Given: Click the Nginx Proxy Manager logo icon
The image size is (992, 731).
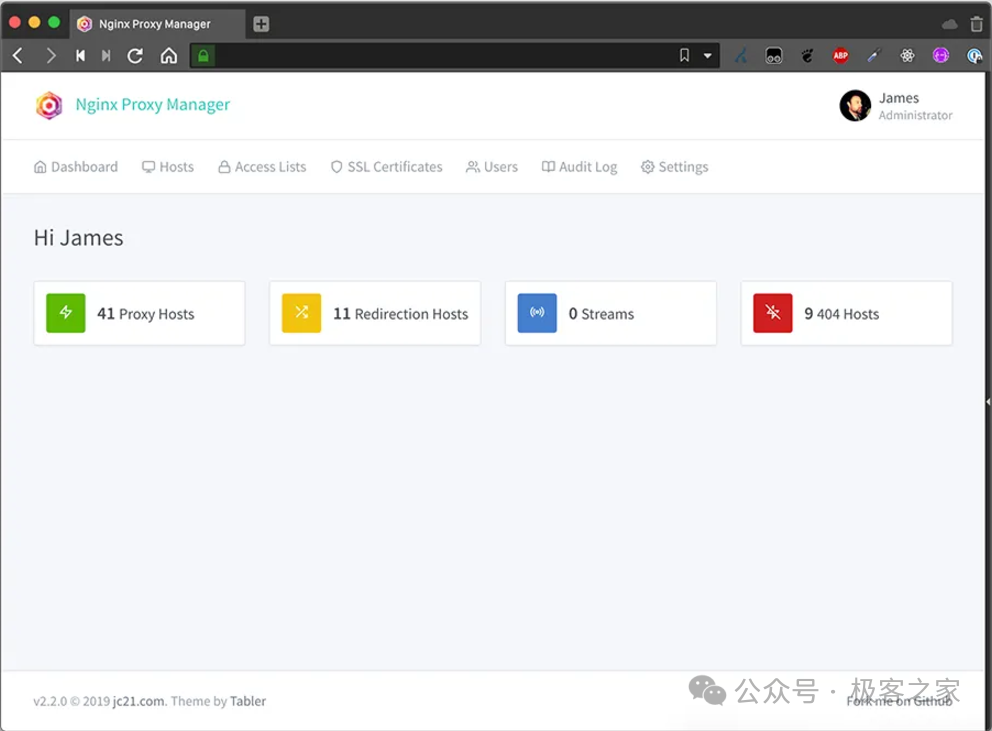Looking at the screenshot, I should click(49, 105).
